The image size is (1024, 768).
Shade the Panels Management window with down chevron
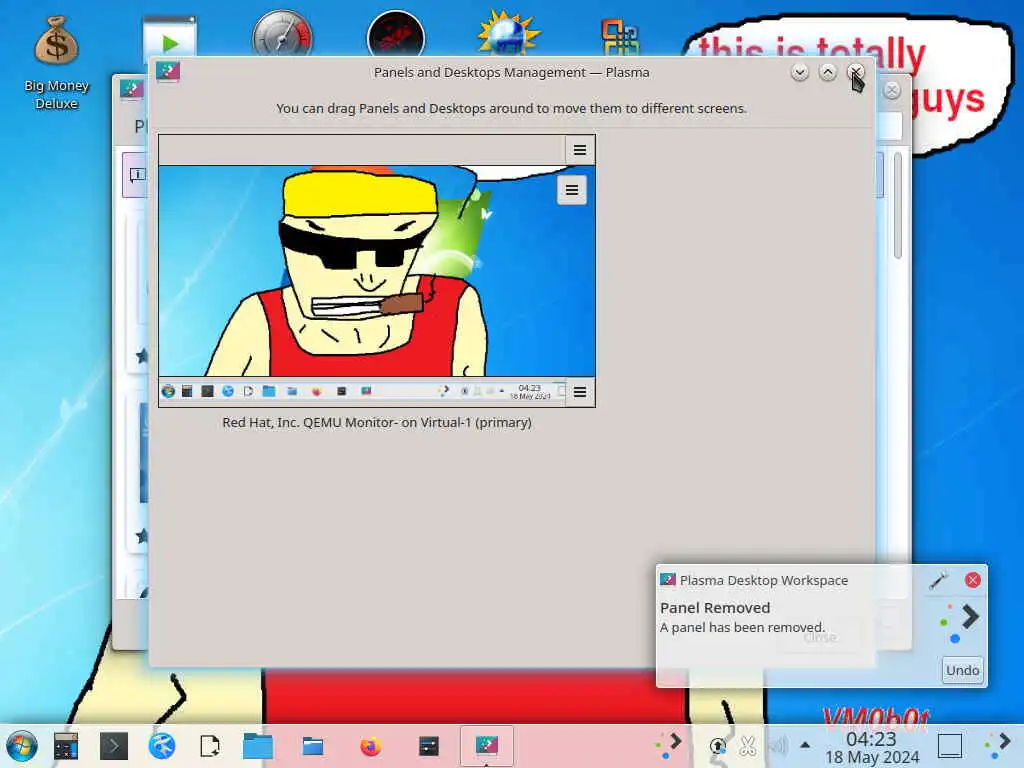pyautogui.click(x=799, y=72)
